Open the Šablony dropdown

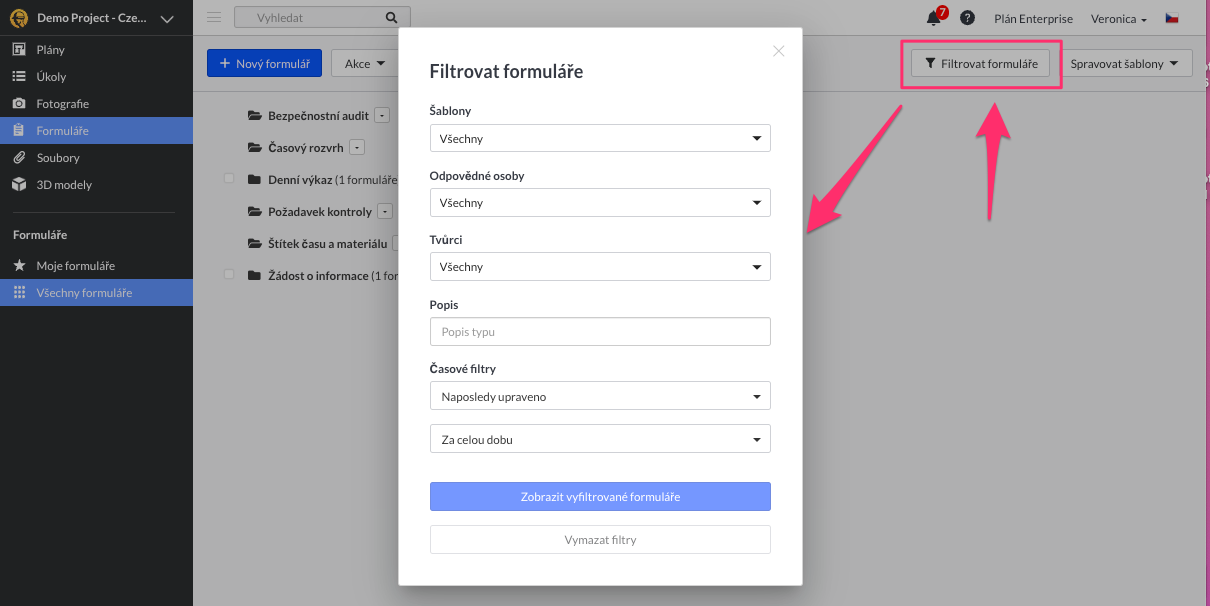click(x=600, y=138)
